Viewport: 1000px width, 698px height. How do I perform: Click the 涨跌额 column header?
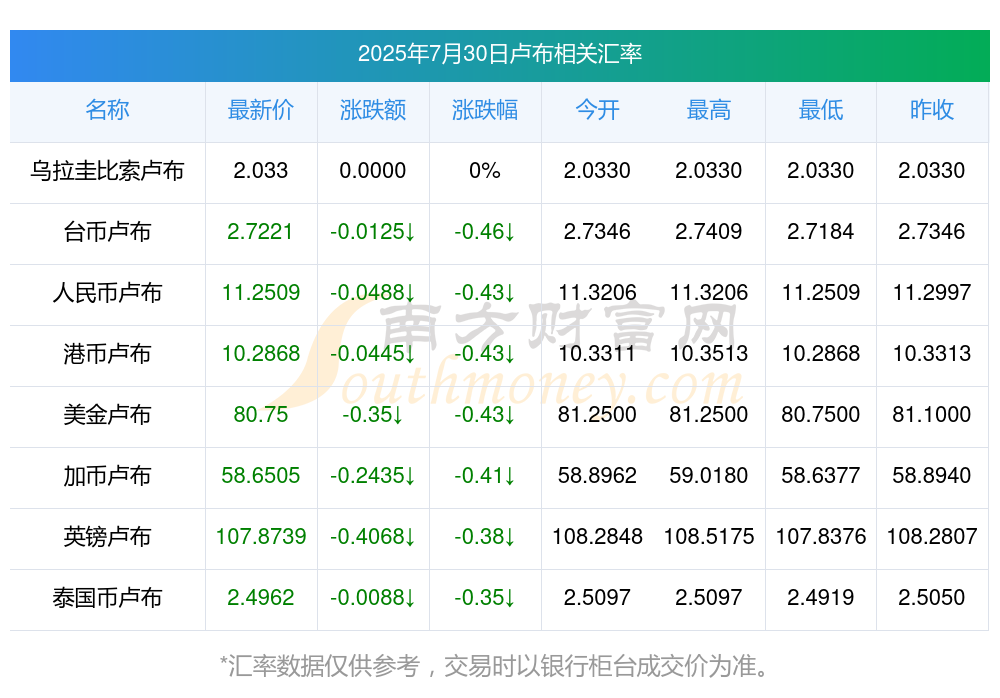372,110
